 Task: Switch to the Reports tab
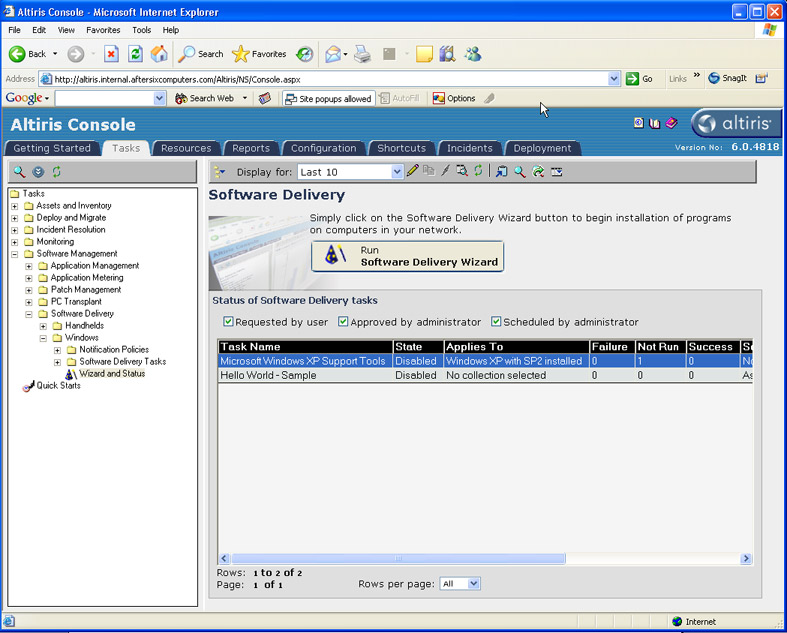tap(251, 148)
